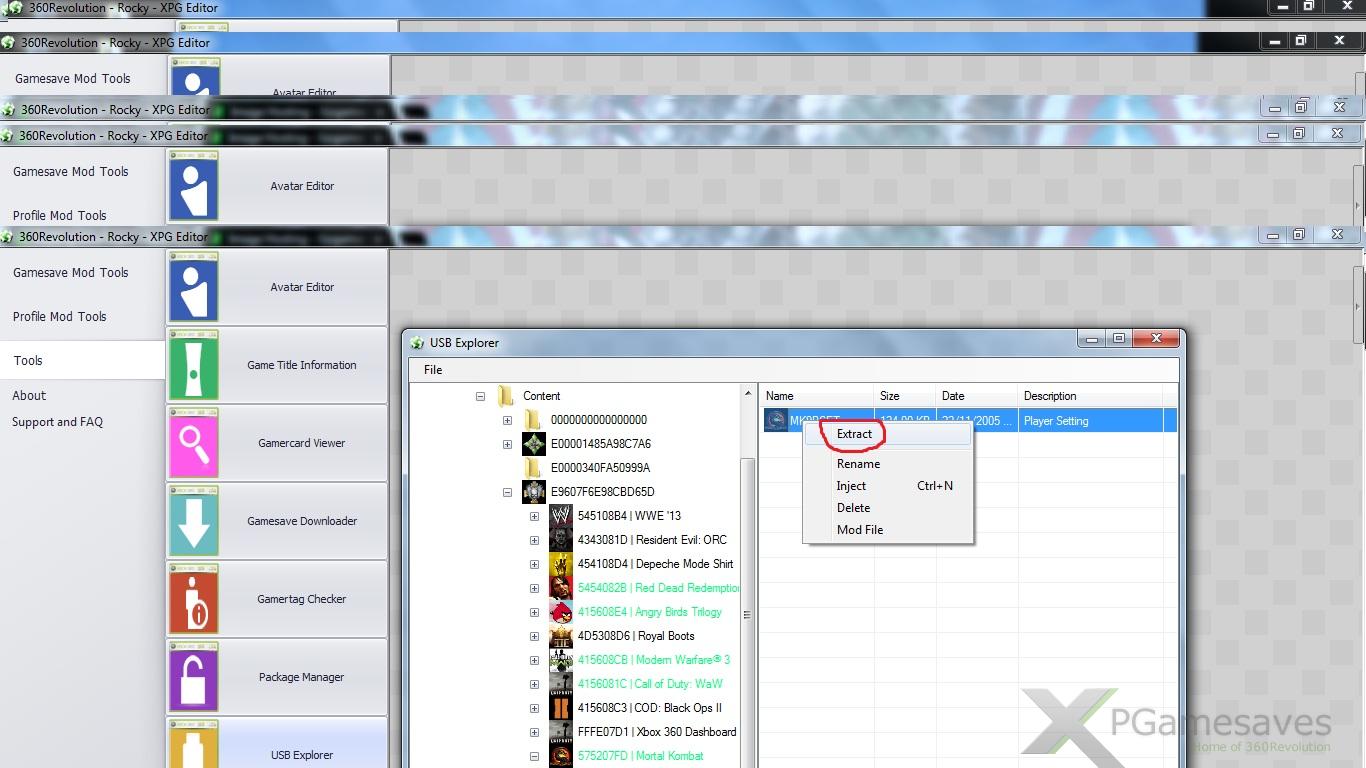Collapse the Content folder in tree
This screenshot has height=768, width=1366.
[x=481, y=396]
